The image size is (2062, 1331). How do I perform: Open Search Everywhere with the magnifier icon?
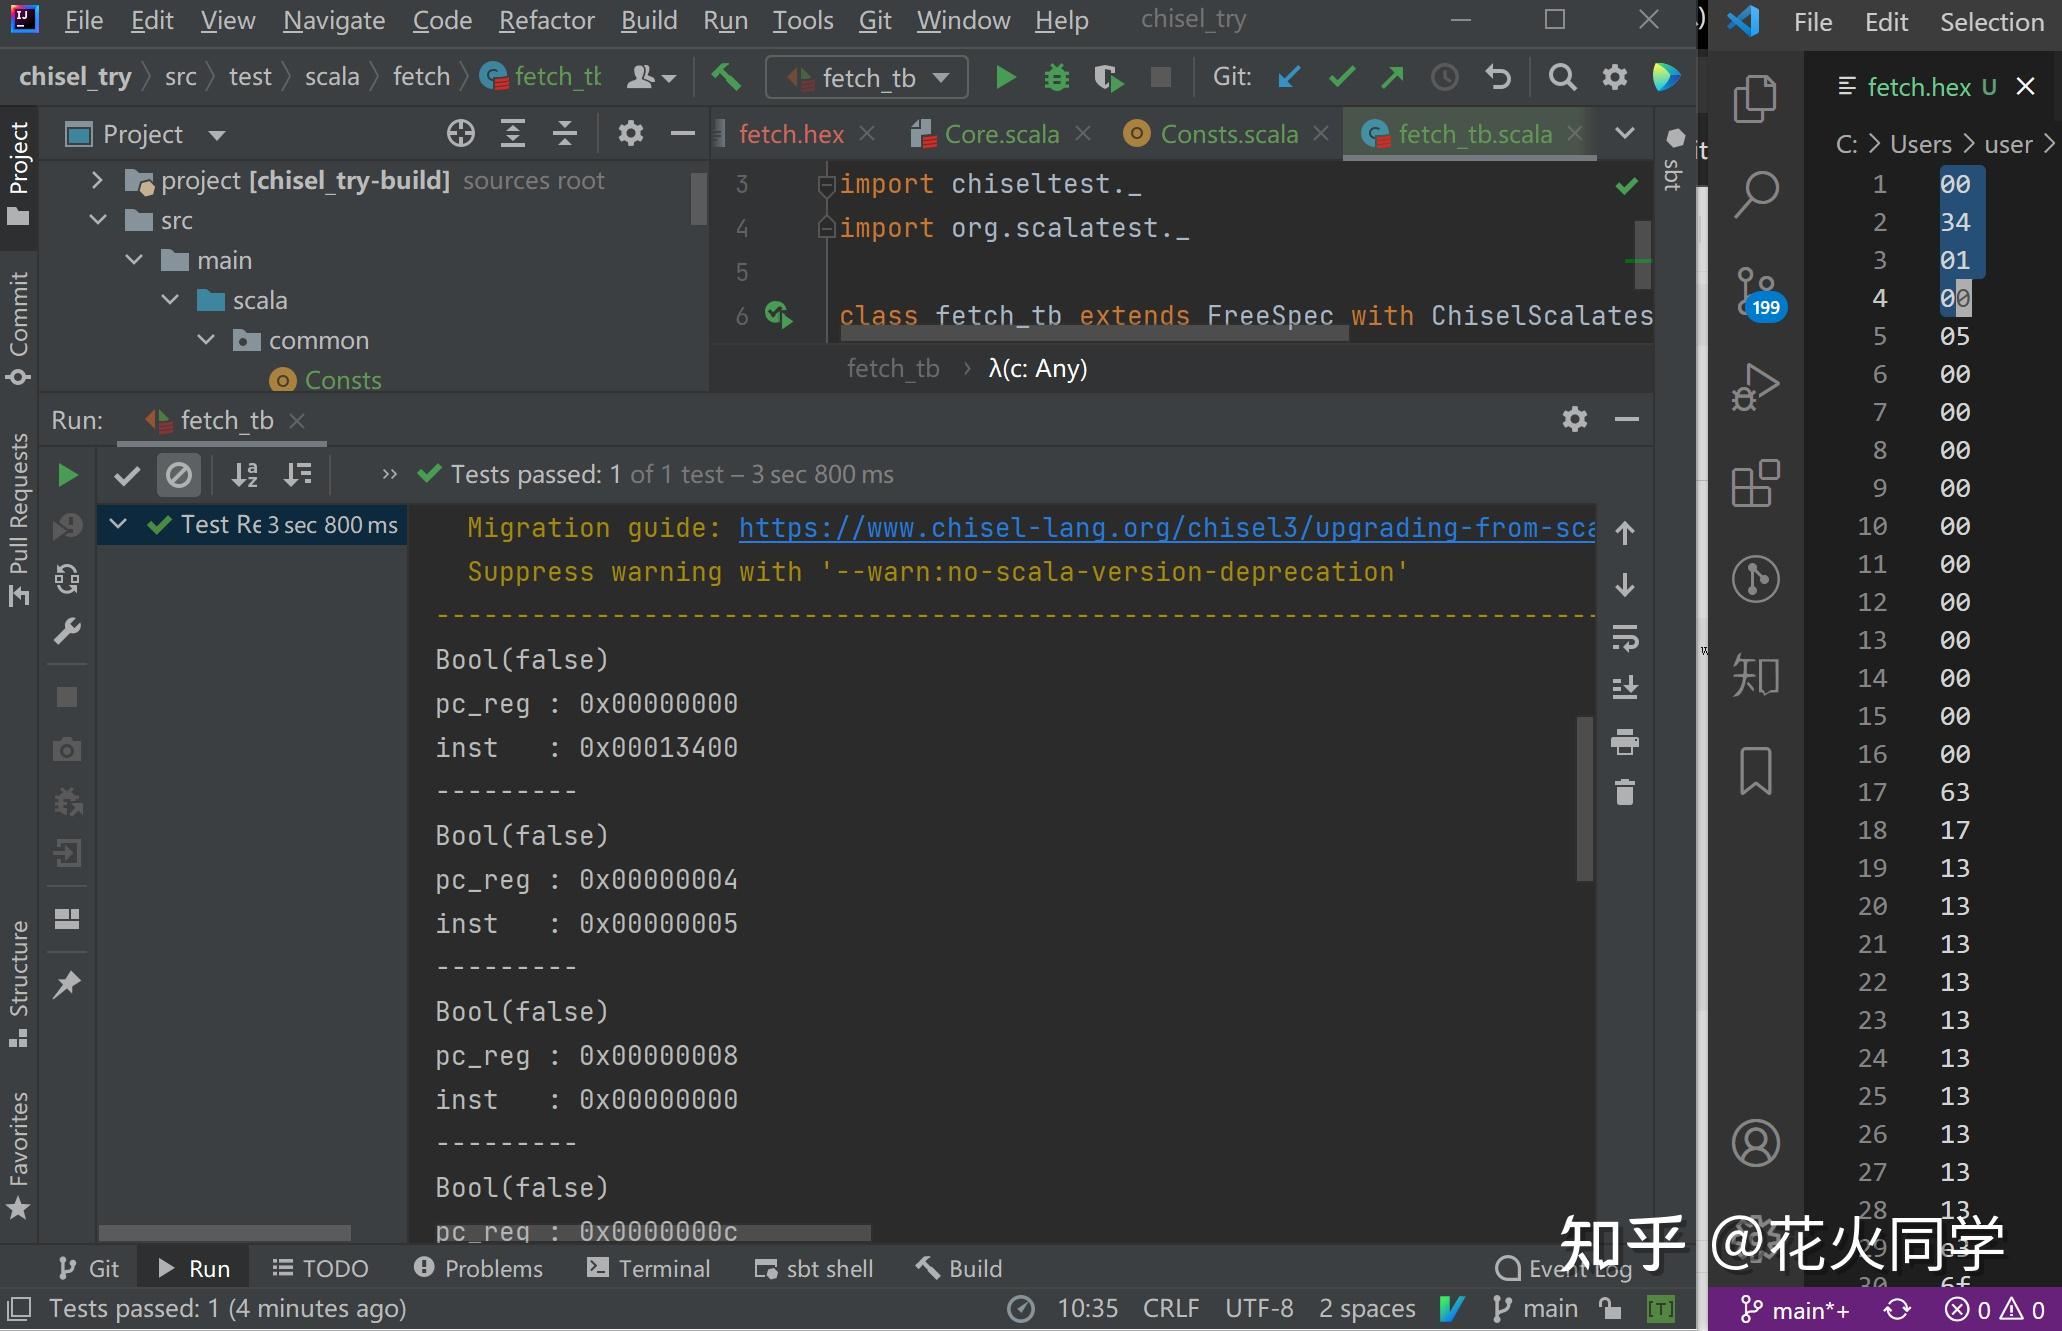click(x=1562, y=77)
